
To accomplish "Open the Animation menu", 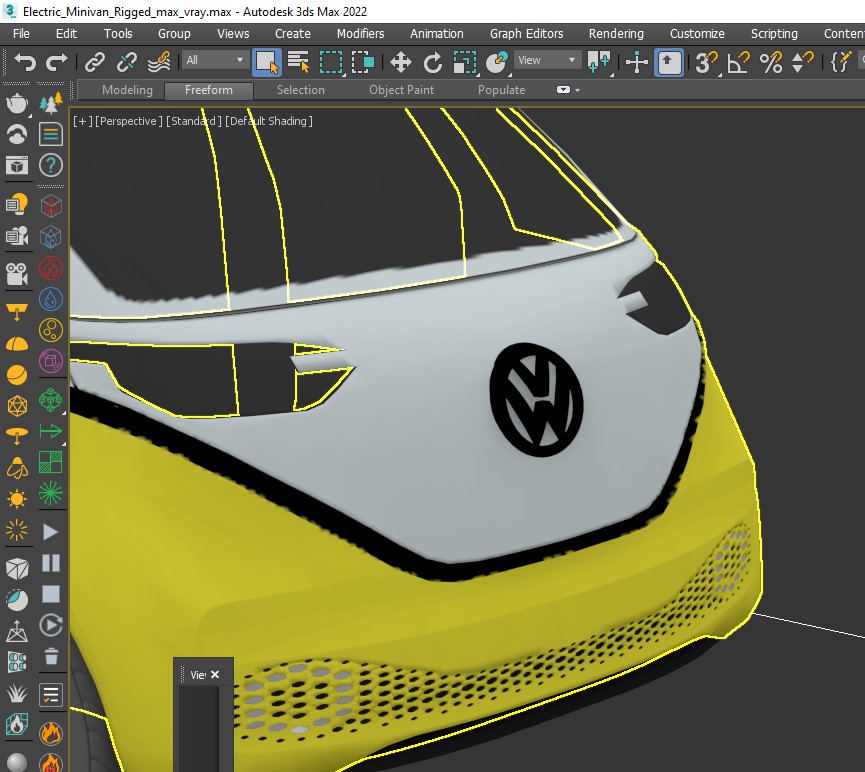I will click(x=436, y=34).
